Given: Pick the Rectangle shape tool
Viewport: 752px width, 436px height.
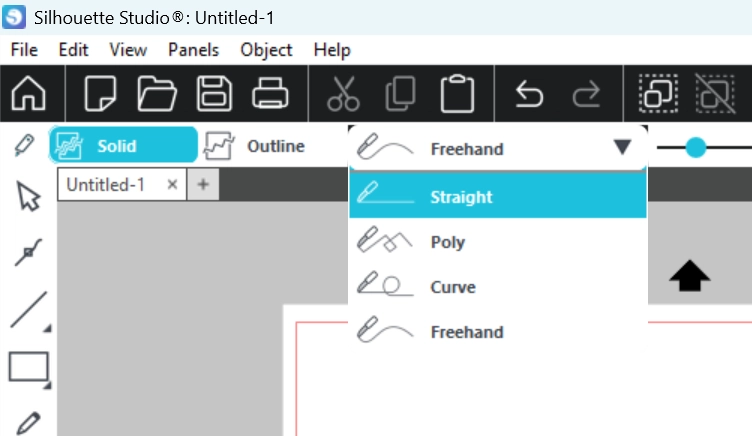Looking at the screenshot, I should tap(28, 367).
